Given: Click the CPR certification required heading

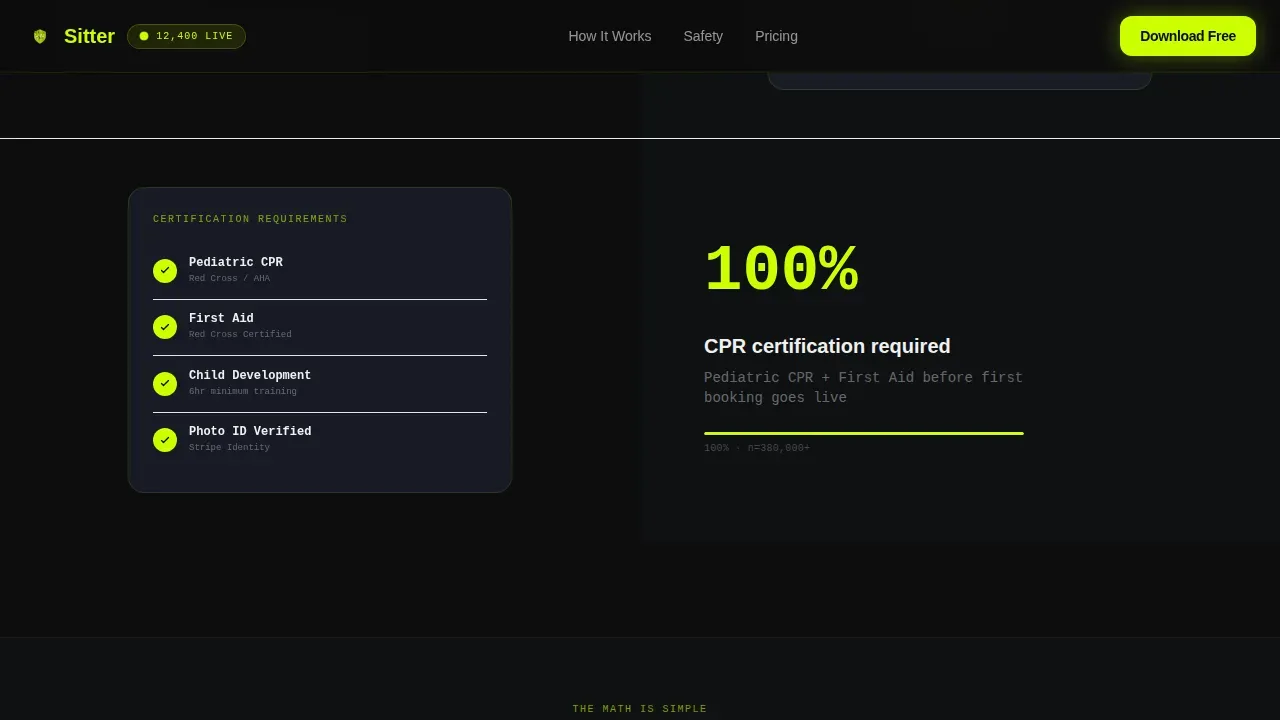Looking at the screenshot, I should point(827,346).
